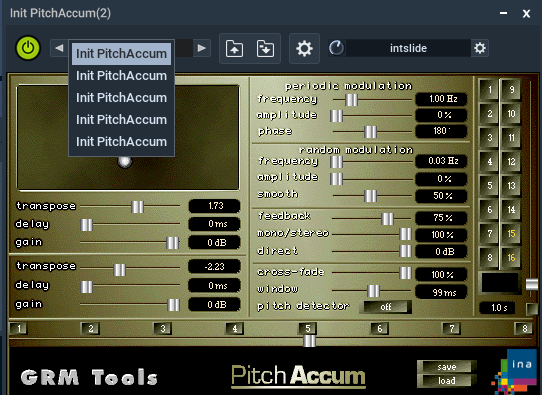Click the window slider handle
Viewport: 542px width, 395px height.
click(373, 291)
